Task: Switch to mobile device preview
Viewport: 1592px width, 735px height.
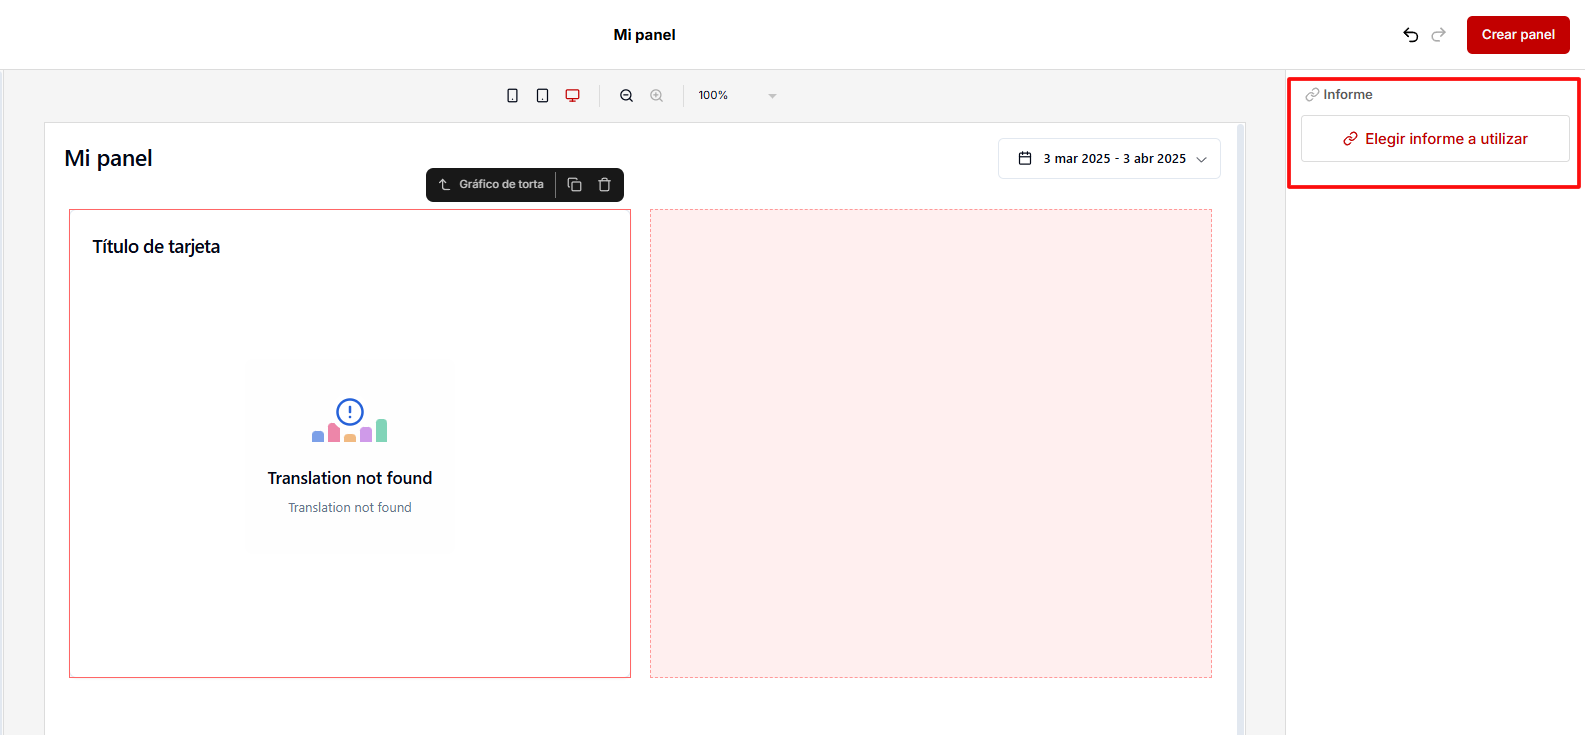Action: tap(512, 96)
